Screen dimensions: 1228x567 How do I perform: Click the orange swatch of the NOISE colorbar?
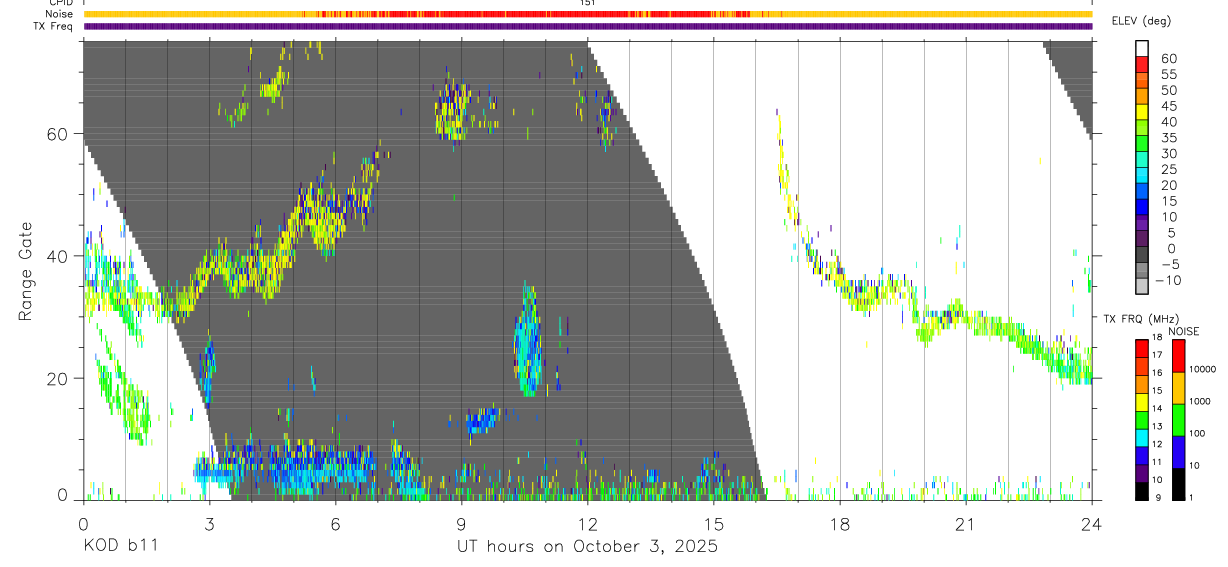click(1179, 387)
